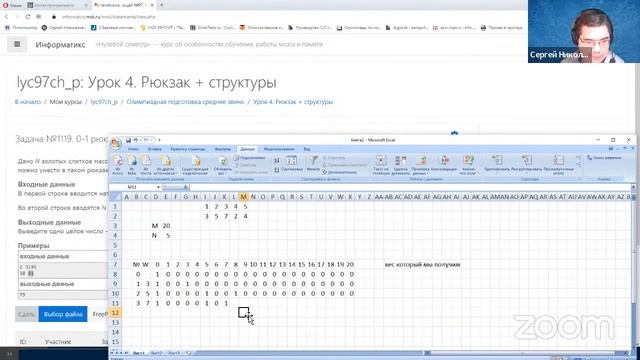
Task: Focus the browser address bar
Action: coord(109,17)
